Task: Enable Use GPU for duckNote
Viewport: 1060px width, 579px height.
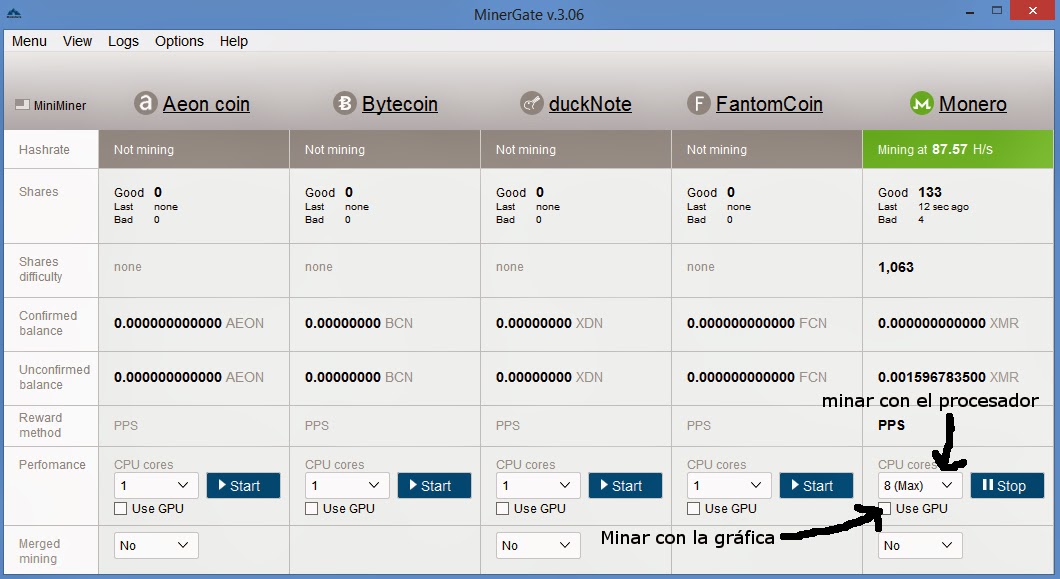Action: (x=502, y=509)
